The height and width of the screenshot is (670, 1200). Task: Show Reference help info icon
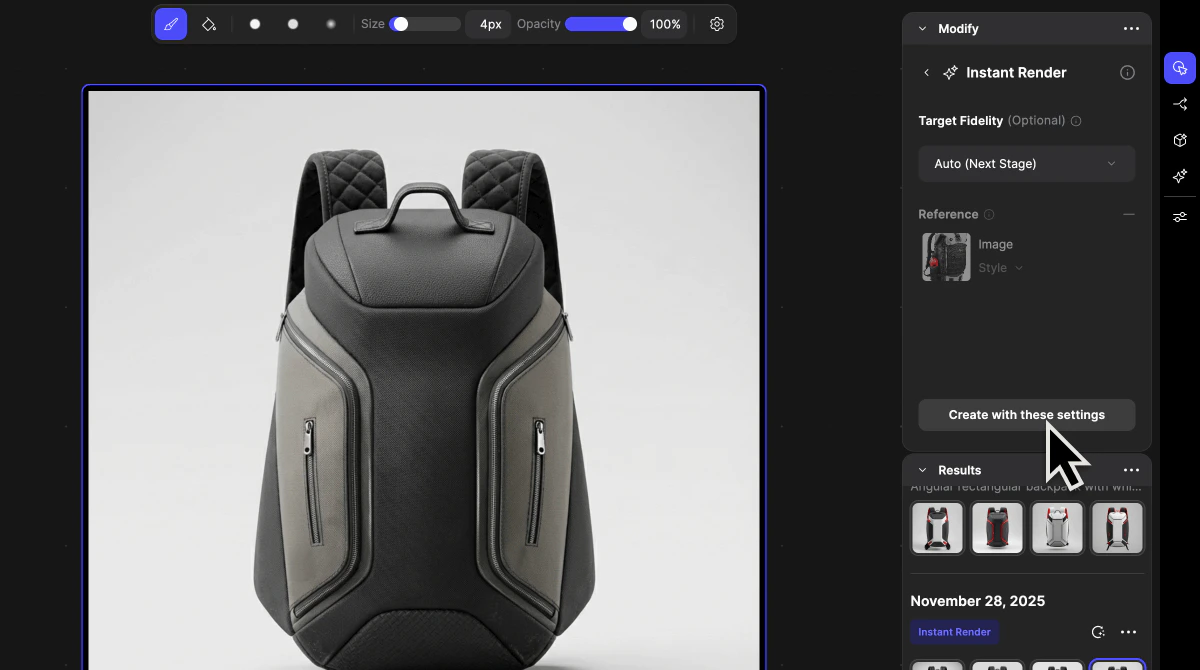point(989,215)
